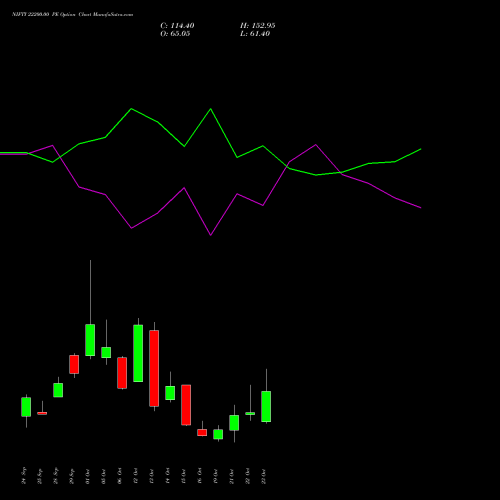500x500 pixels.
Task: Click the green candle above 24 Sep
Action: click(26, 407)
